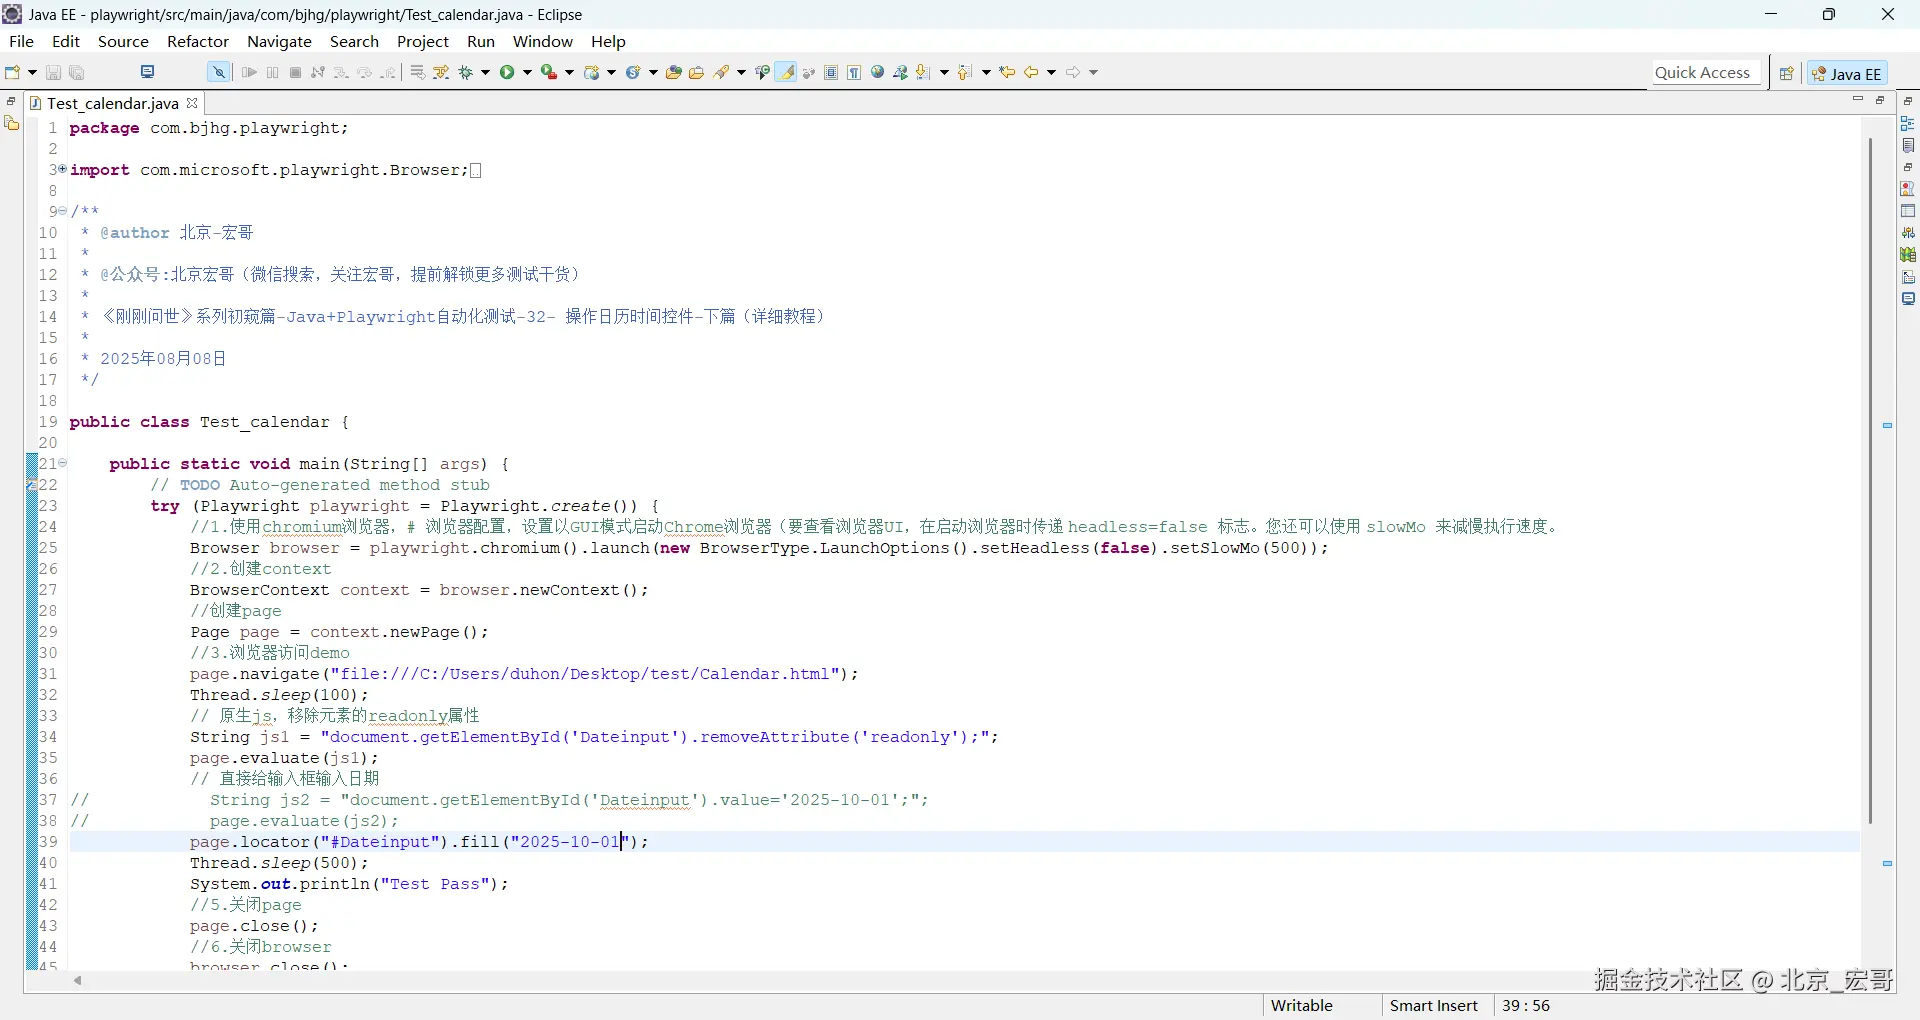Screen dimensions: 1920x1020
Task: Open the Search dropdown arrow
Action: (741, 72)
